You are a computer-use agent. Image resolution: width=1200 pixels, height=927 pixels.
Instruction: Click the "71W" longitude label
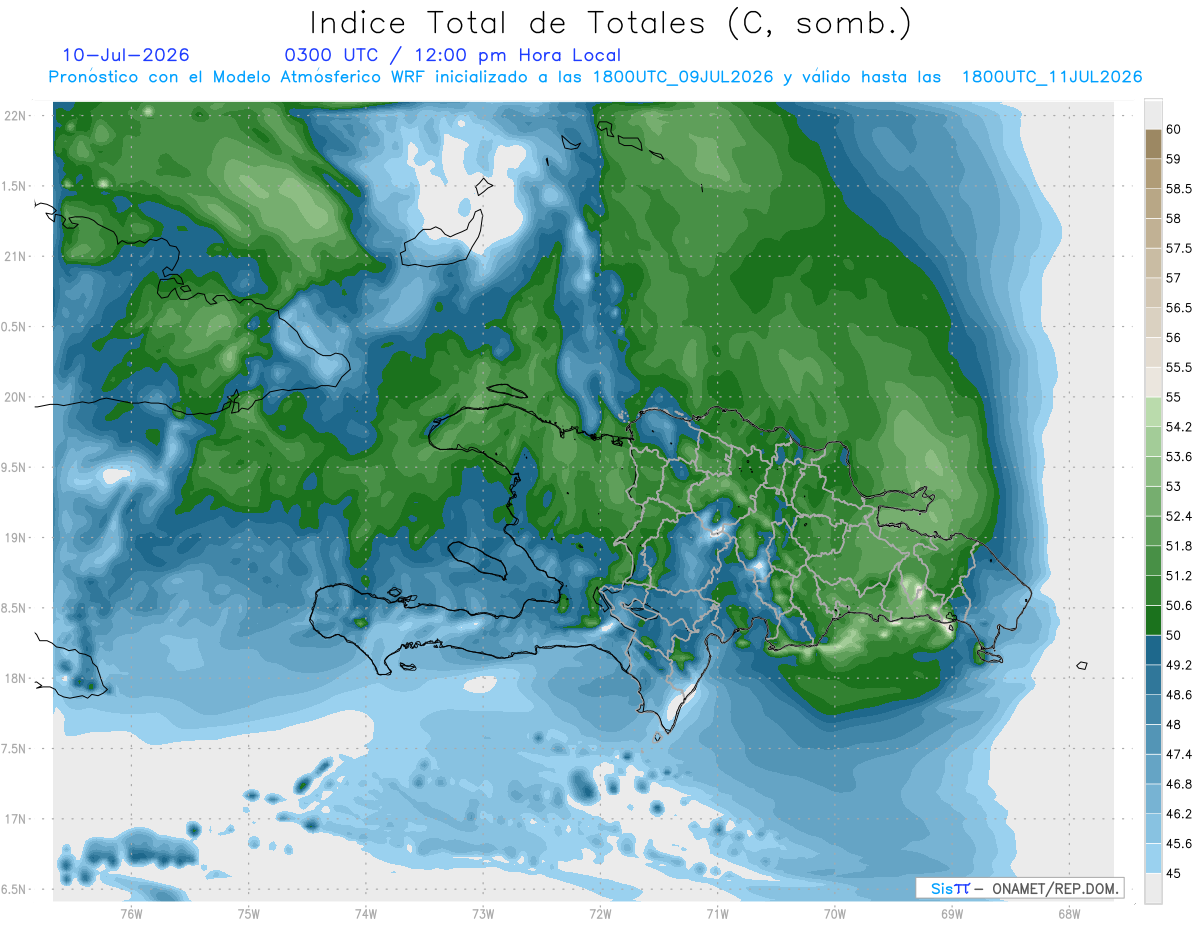717,913
